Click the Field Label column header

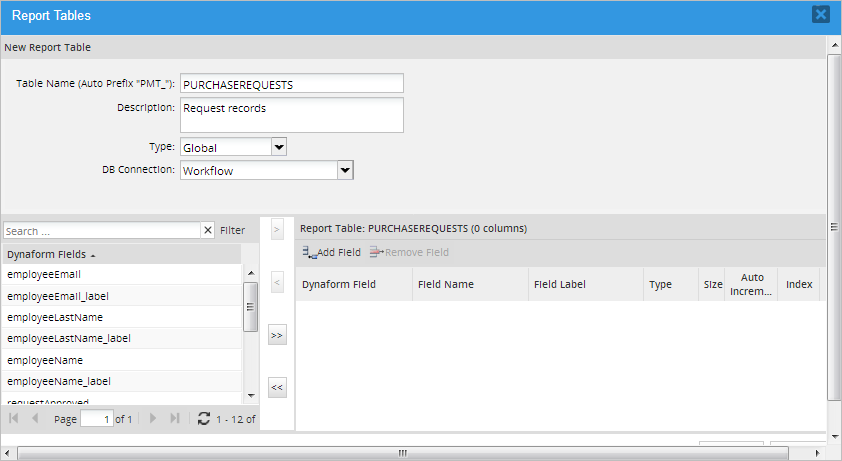click(585, 285)
